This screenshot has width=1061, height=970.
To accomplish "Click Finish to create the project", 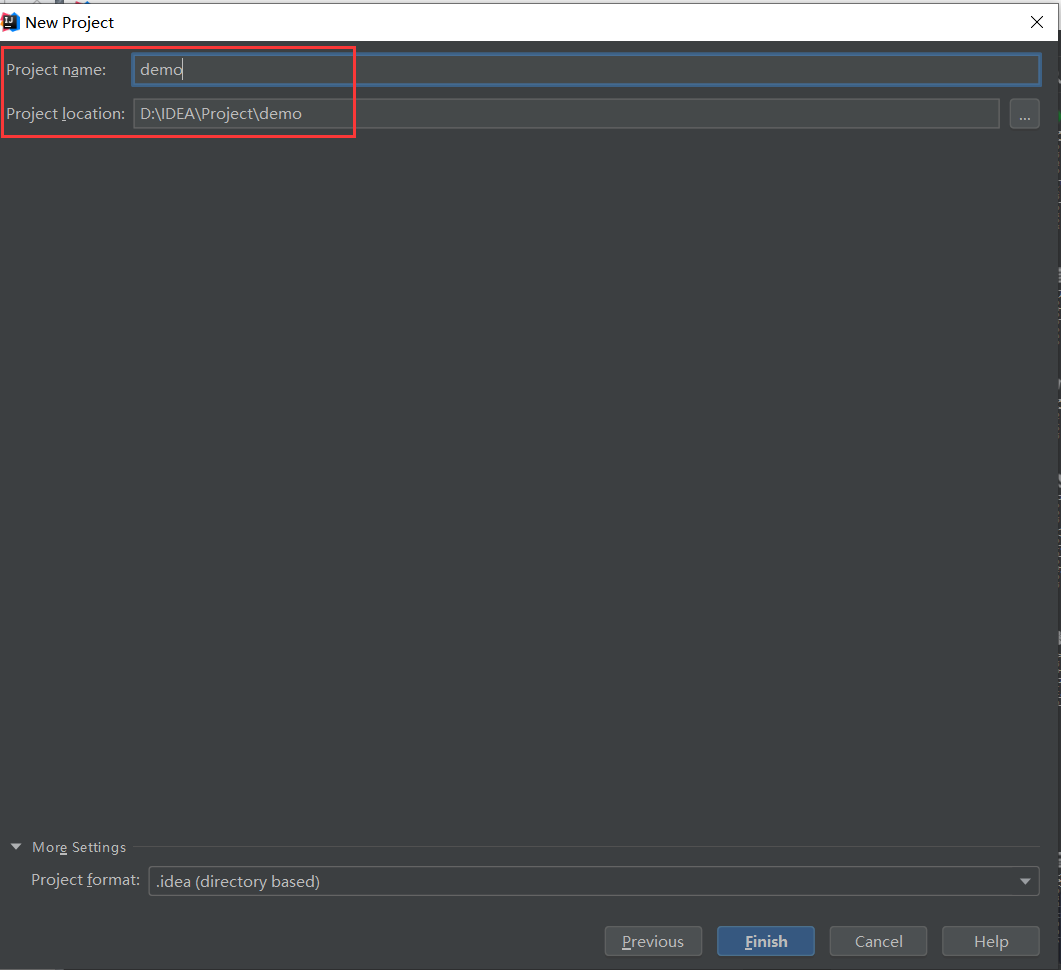I will click(766, 941).
